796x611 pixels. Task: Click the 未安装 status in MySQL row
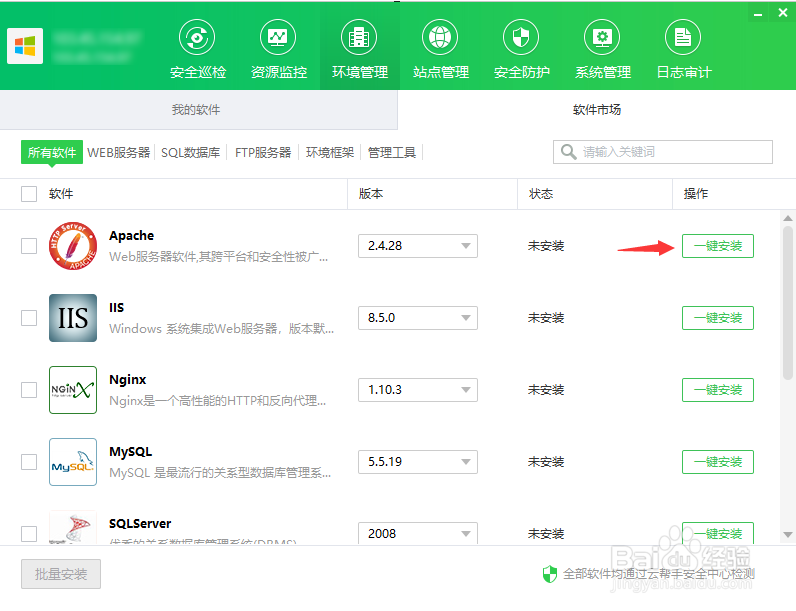point(546,462)
